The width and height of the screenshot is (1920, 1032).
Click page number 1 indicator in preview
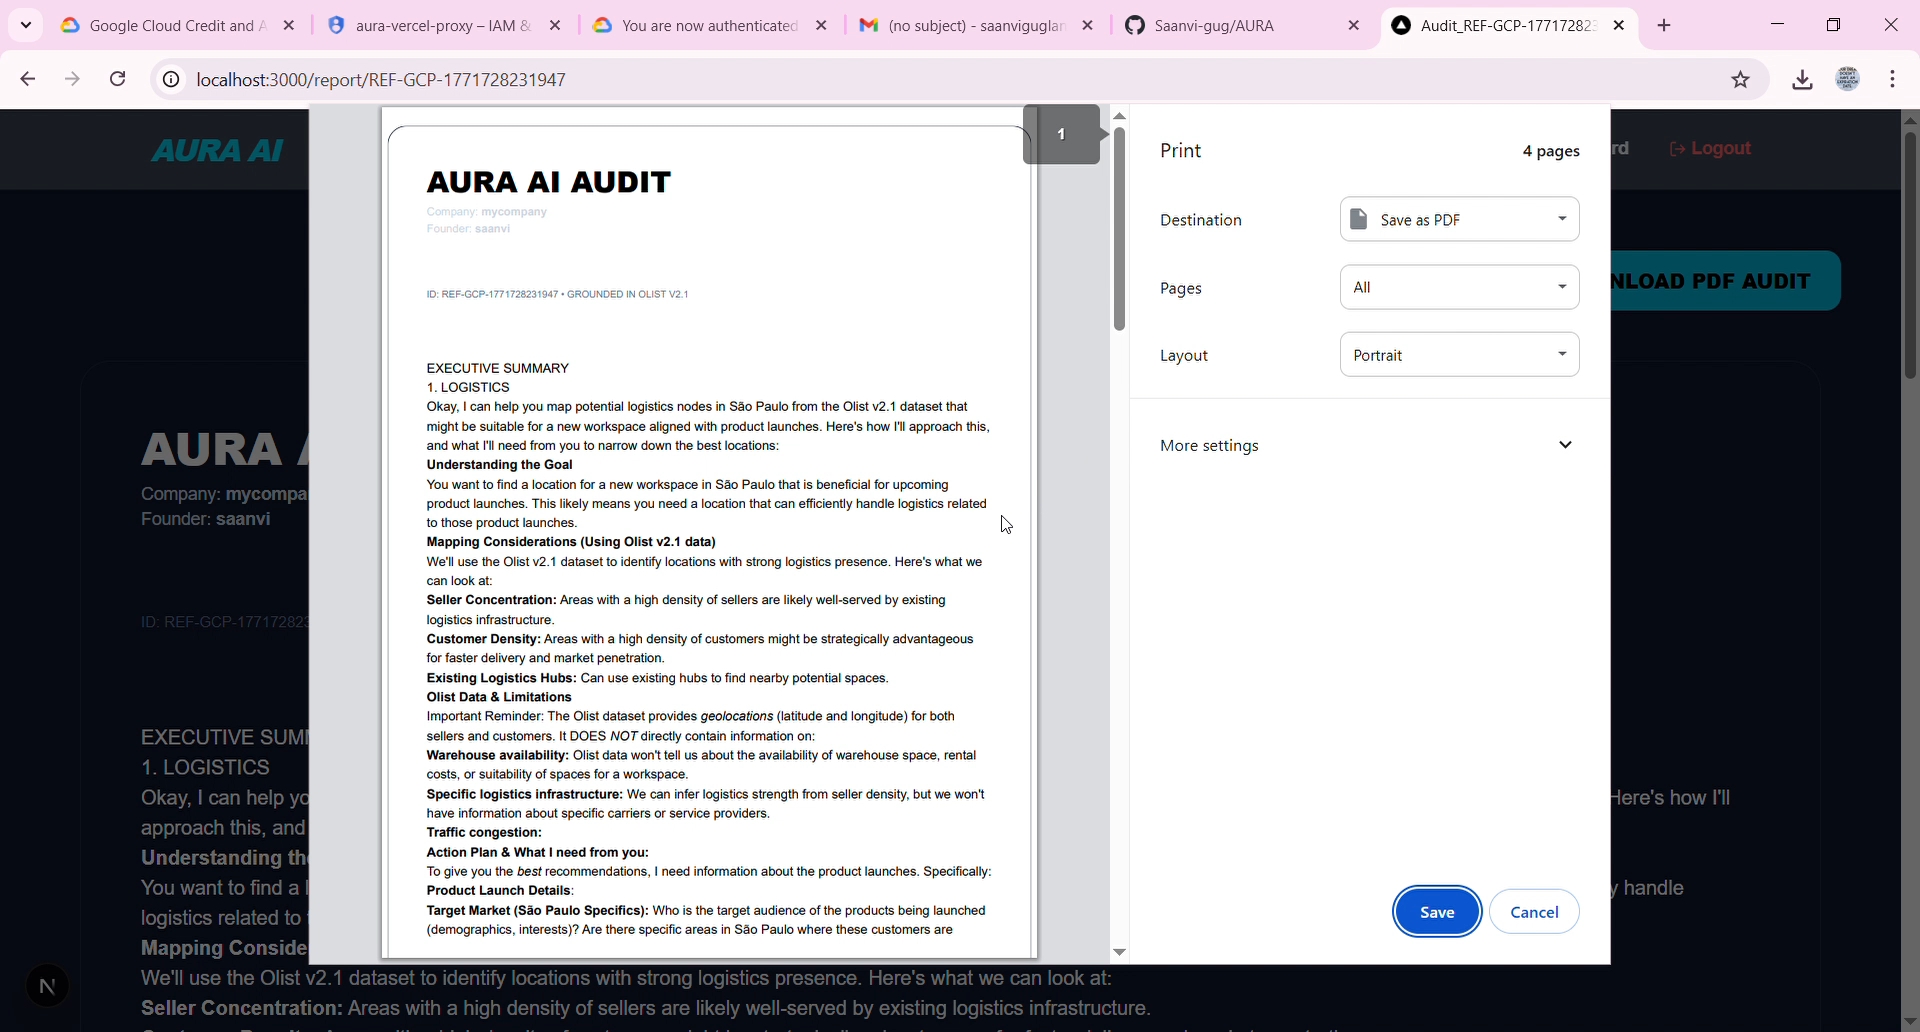(x=1061, y=134)
